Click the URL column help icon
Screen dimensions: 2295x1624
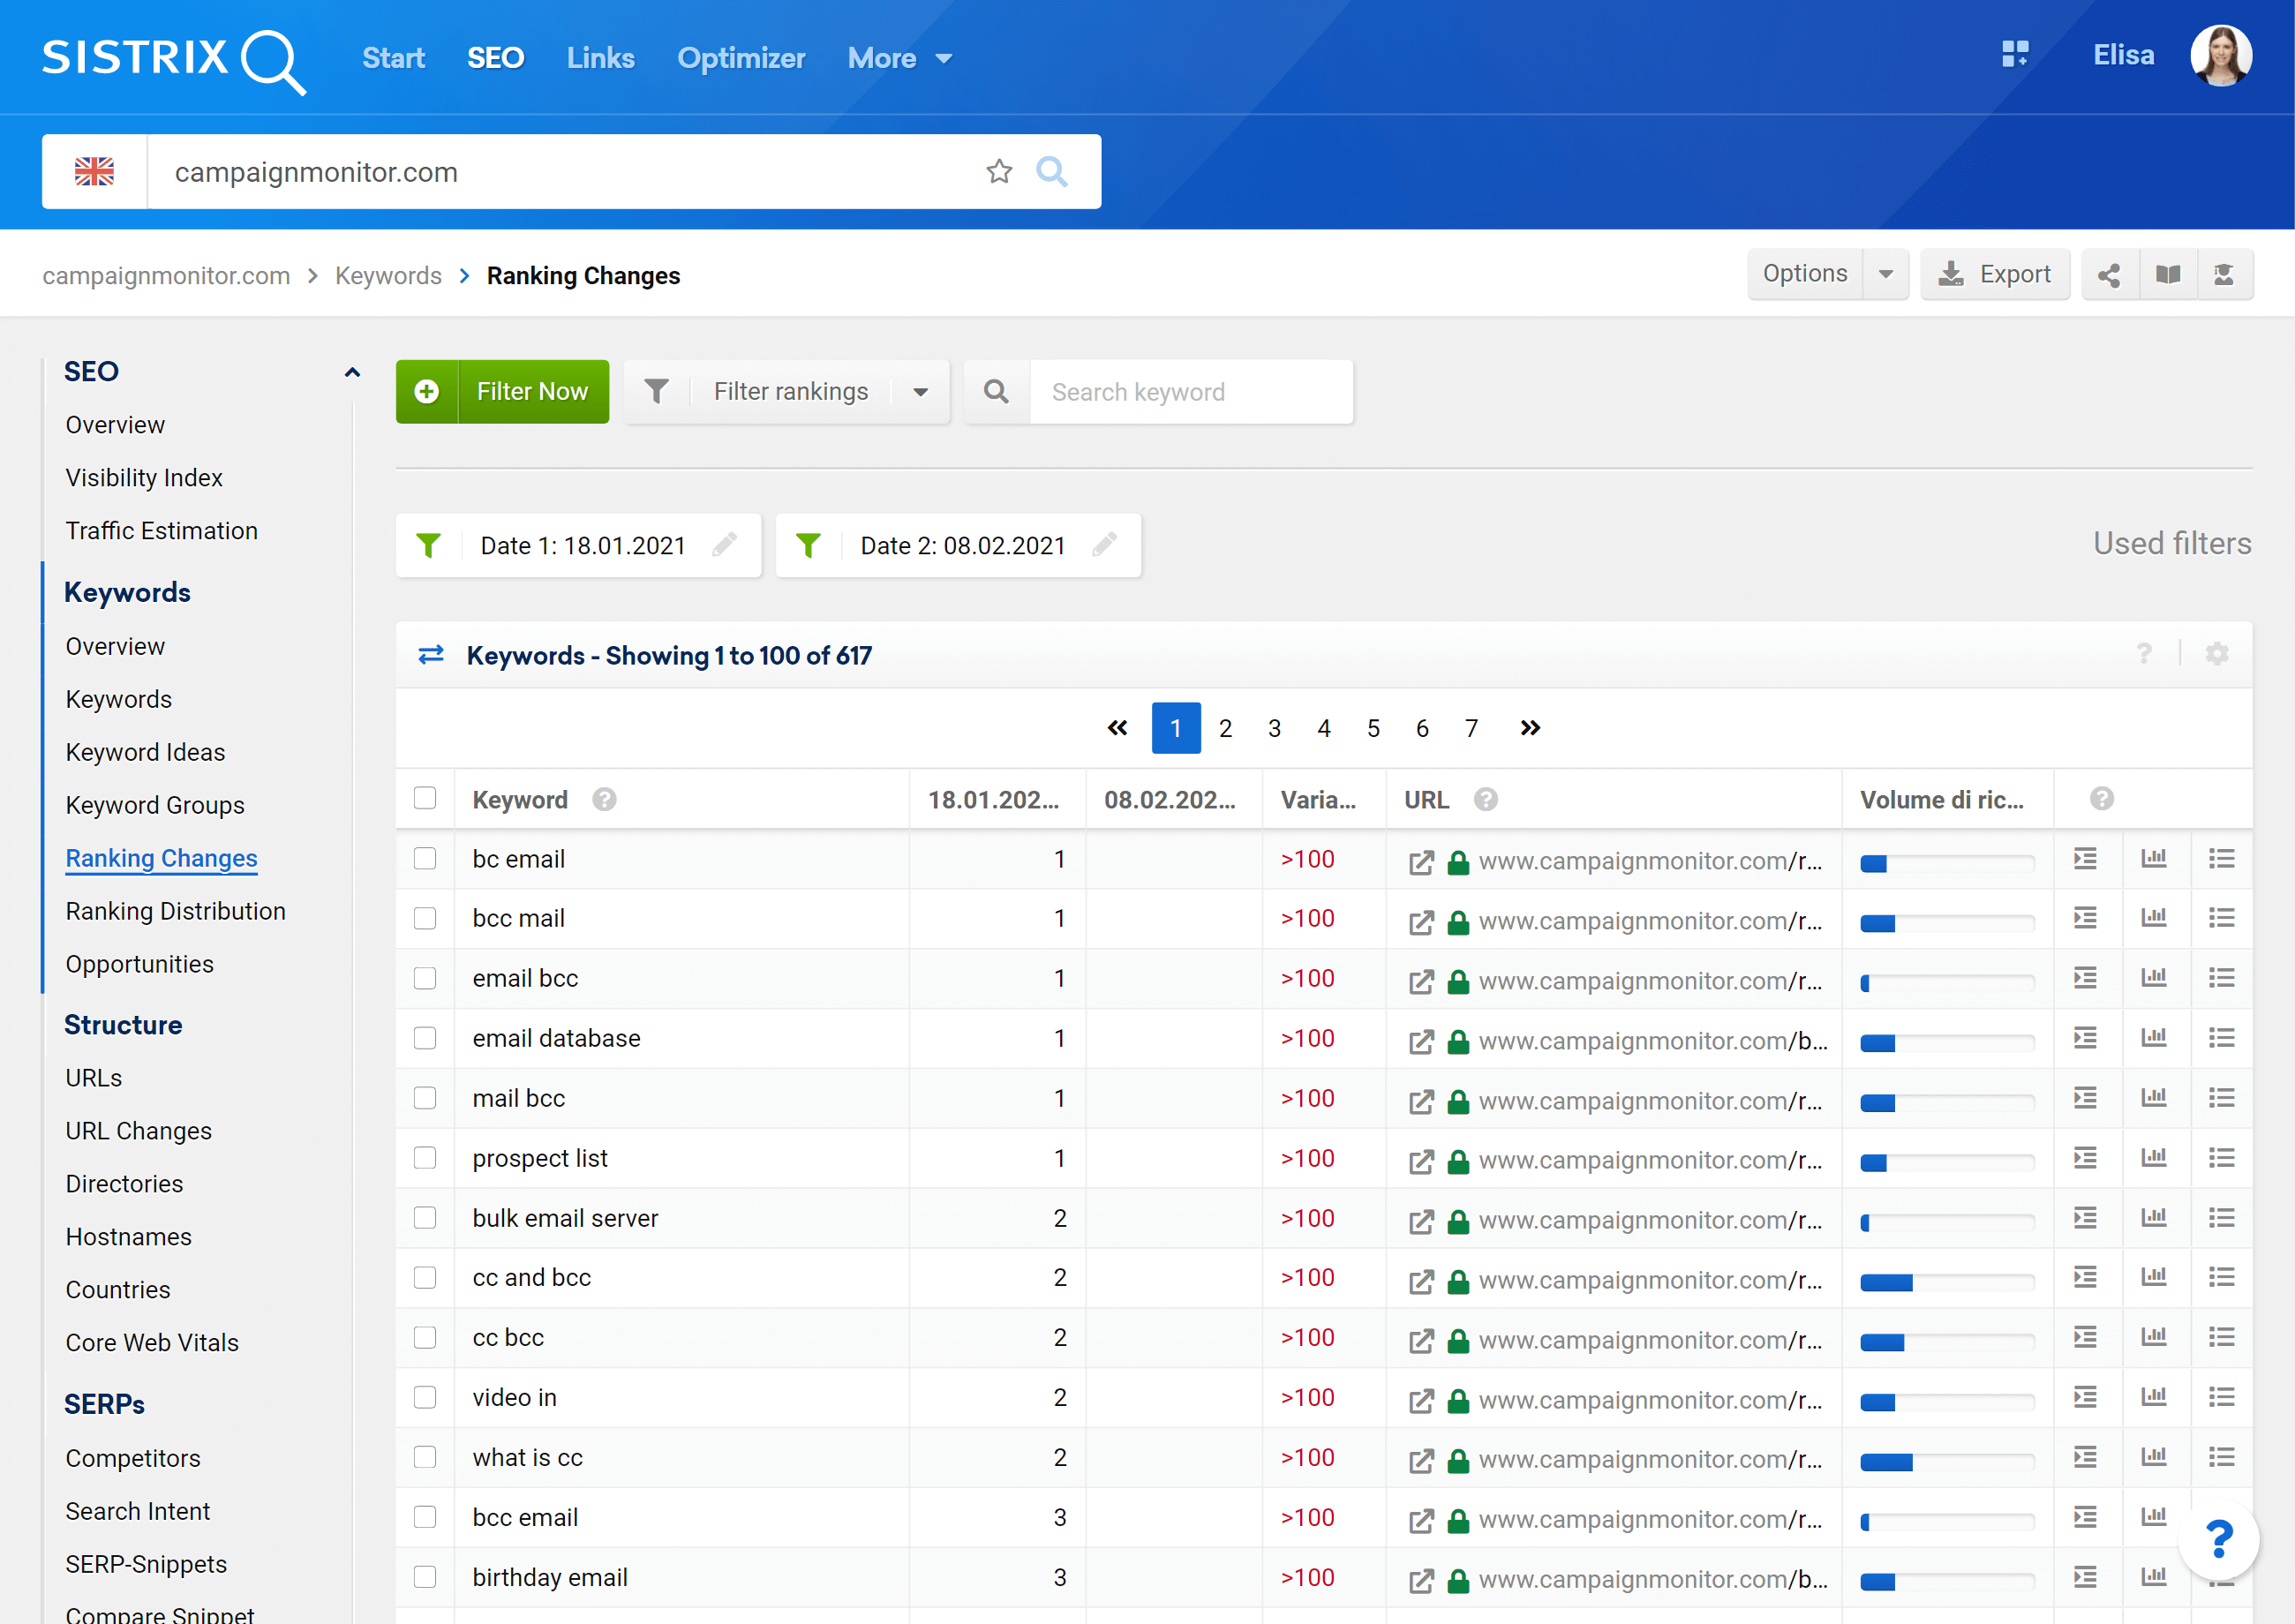[x=1486, y=800]
